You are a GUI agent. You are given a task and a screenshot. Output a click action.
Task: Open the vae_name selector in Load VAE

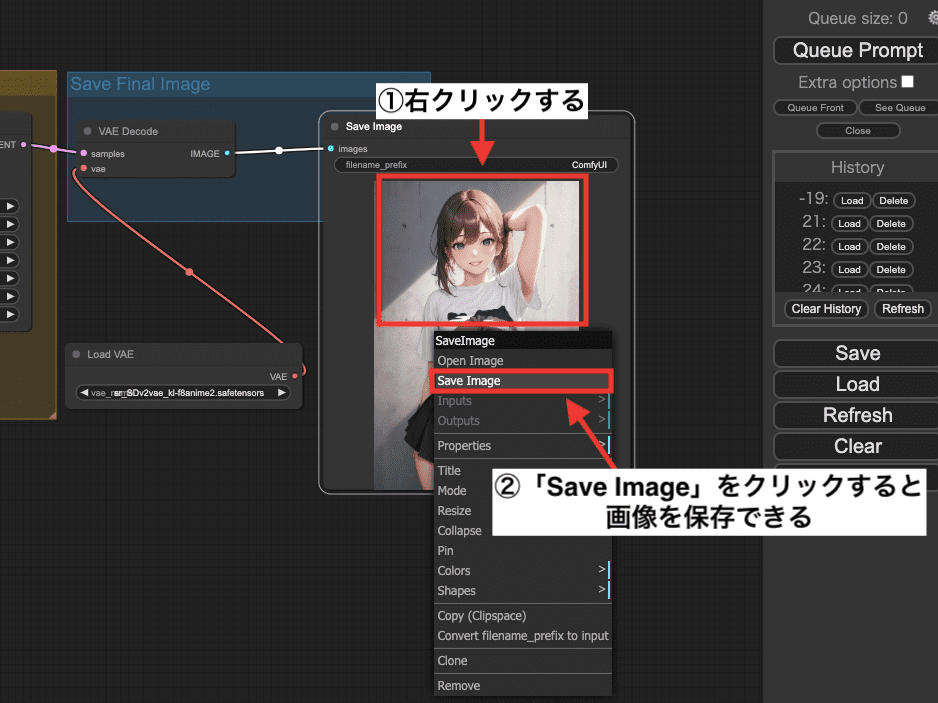(183, 392)
